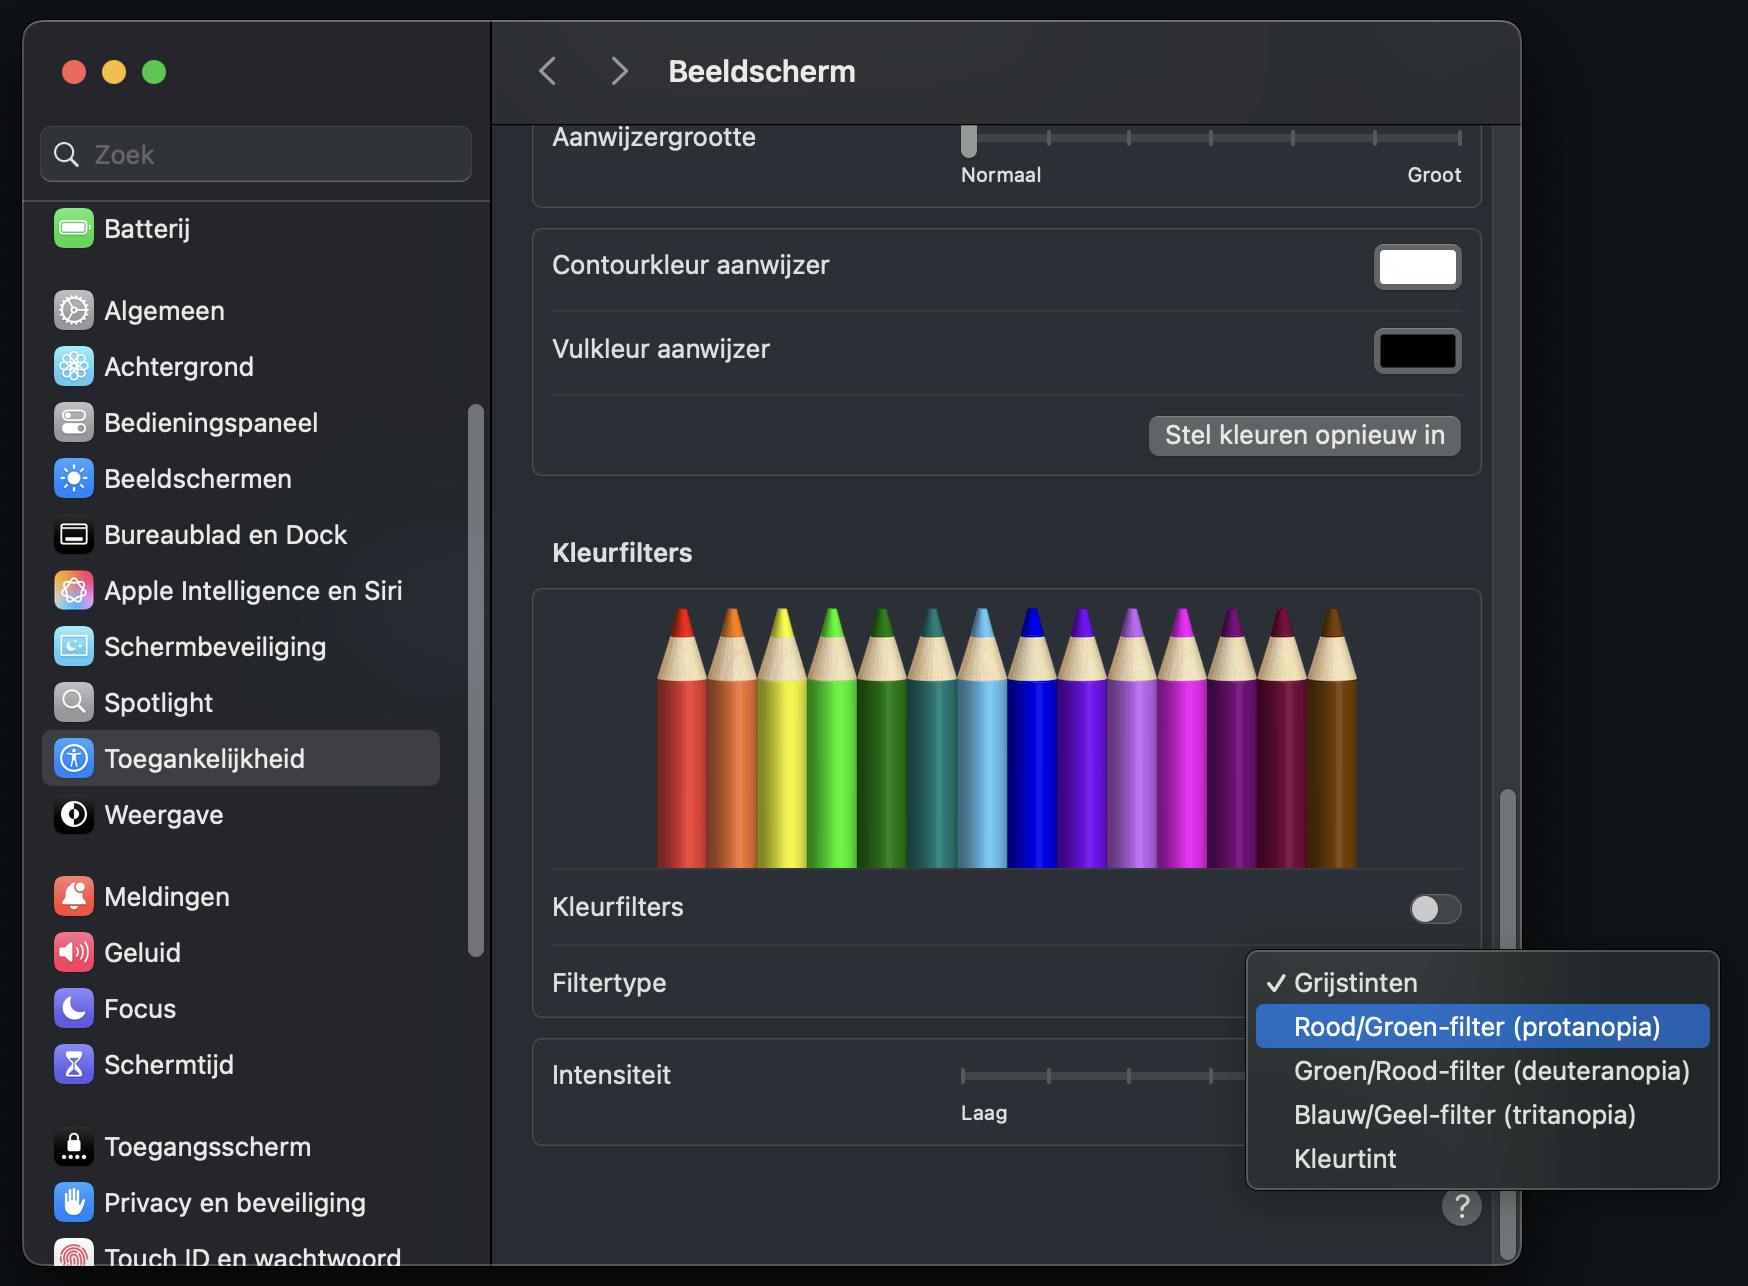Click Apple Intelligence en Siri icon
1748x1286 pixels.
coord(74,591)
